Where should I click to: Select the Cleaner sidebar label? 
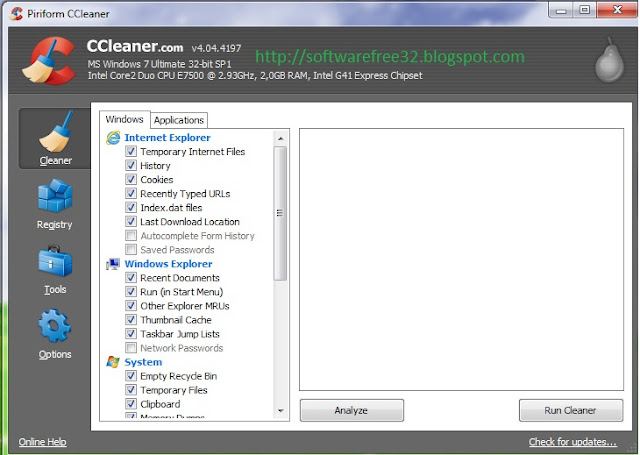[56, 161]
